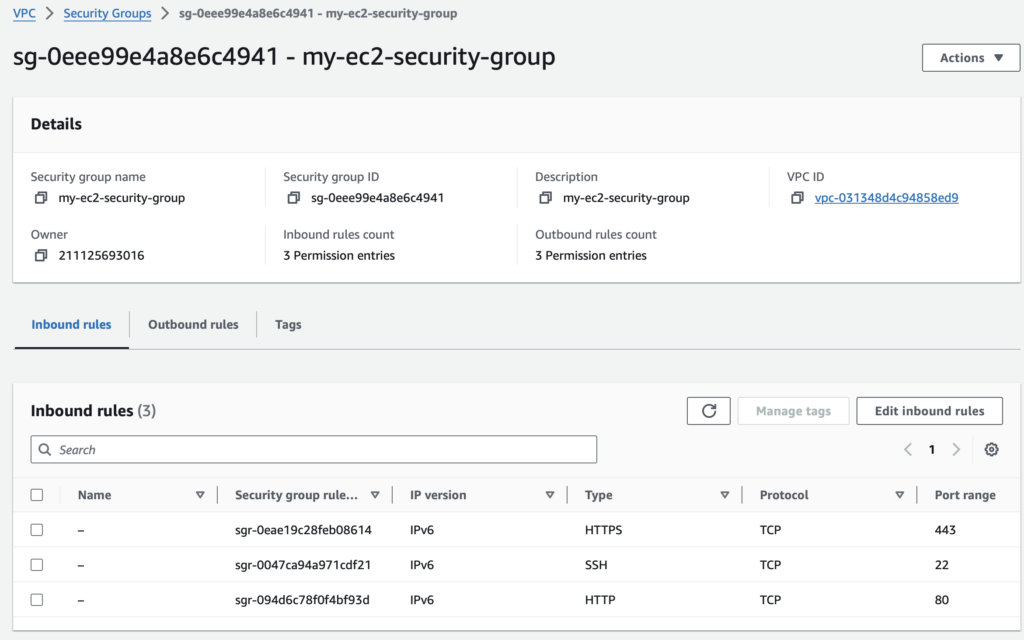Click the inbound 3 Permission entries text
The width and height of the screenshot is (1024, 640).
(339, 255)
